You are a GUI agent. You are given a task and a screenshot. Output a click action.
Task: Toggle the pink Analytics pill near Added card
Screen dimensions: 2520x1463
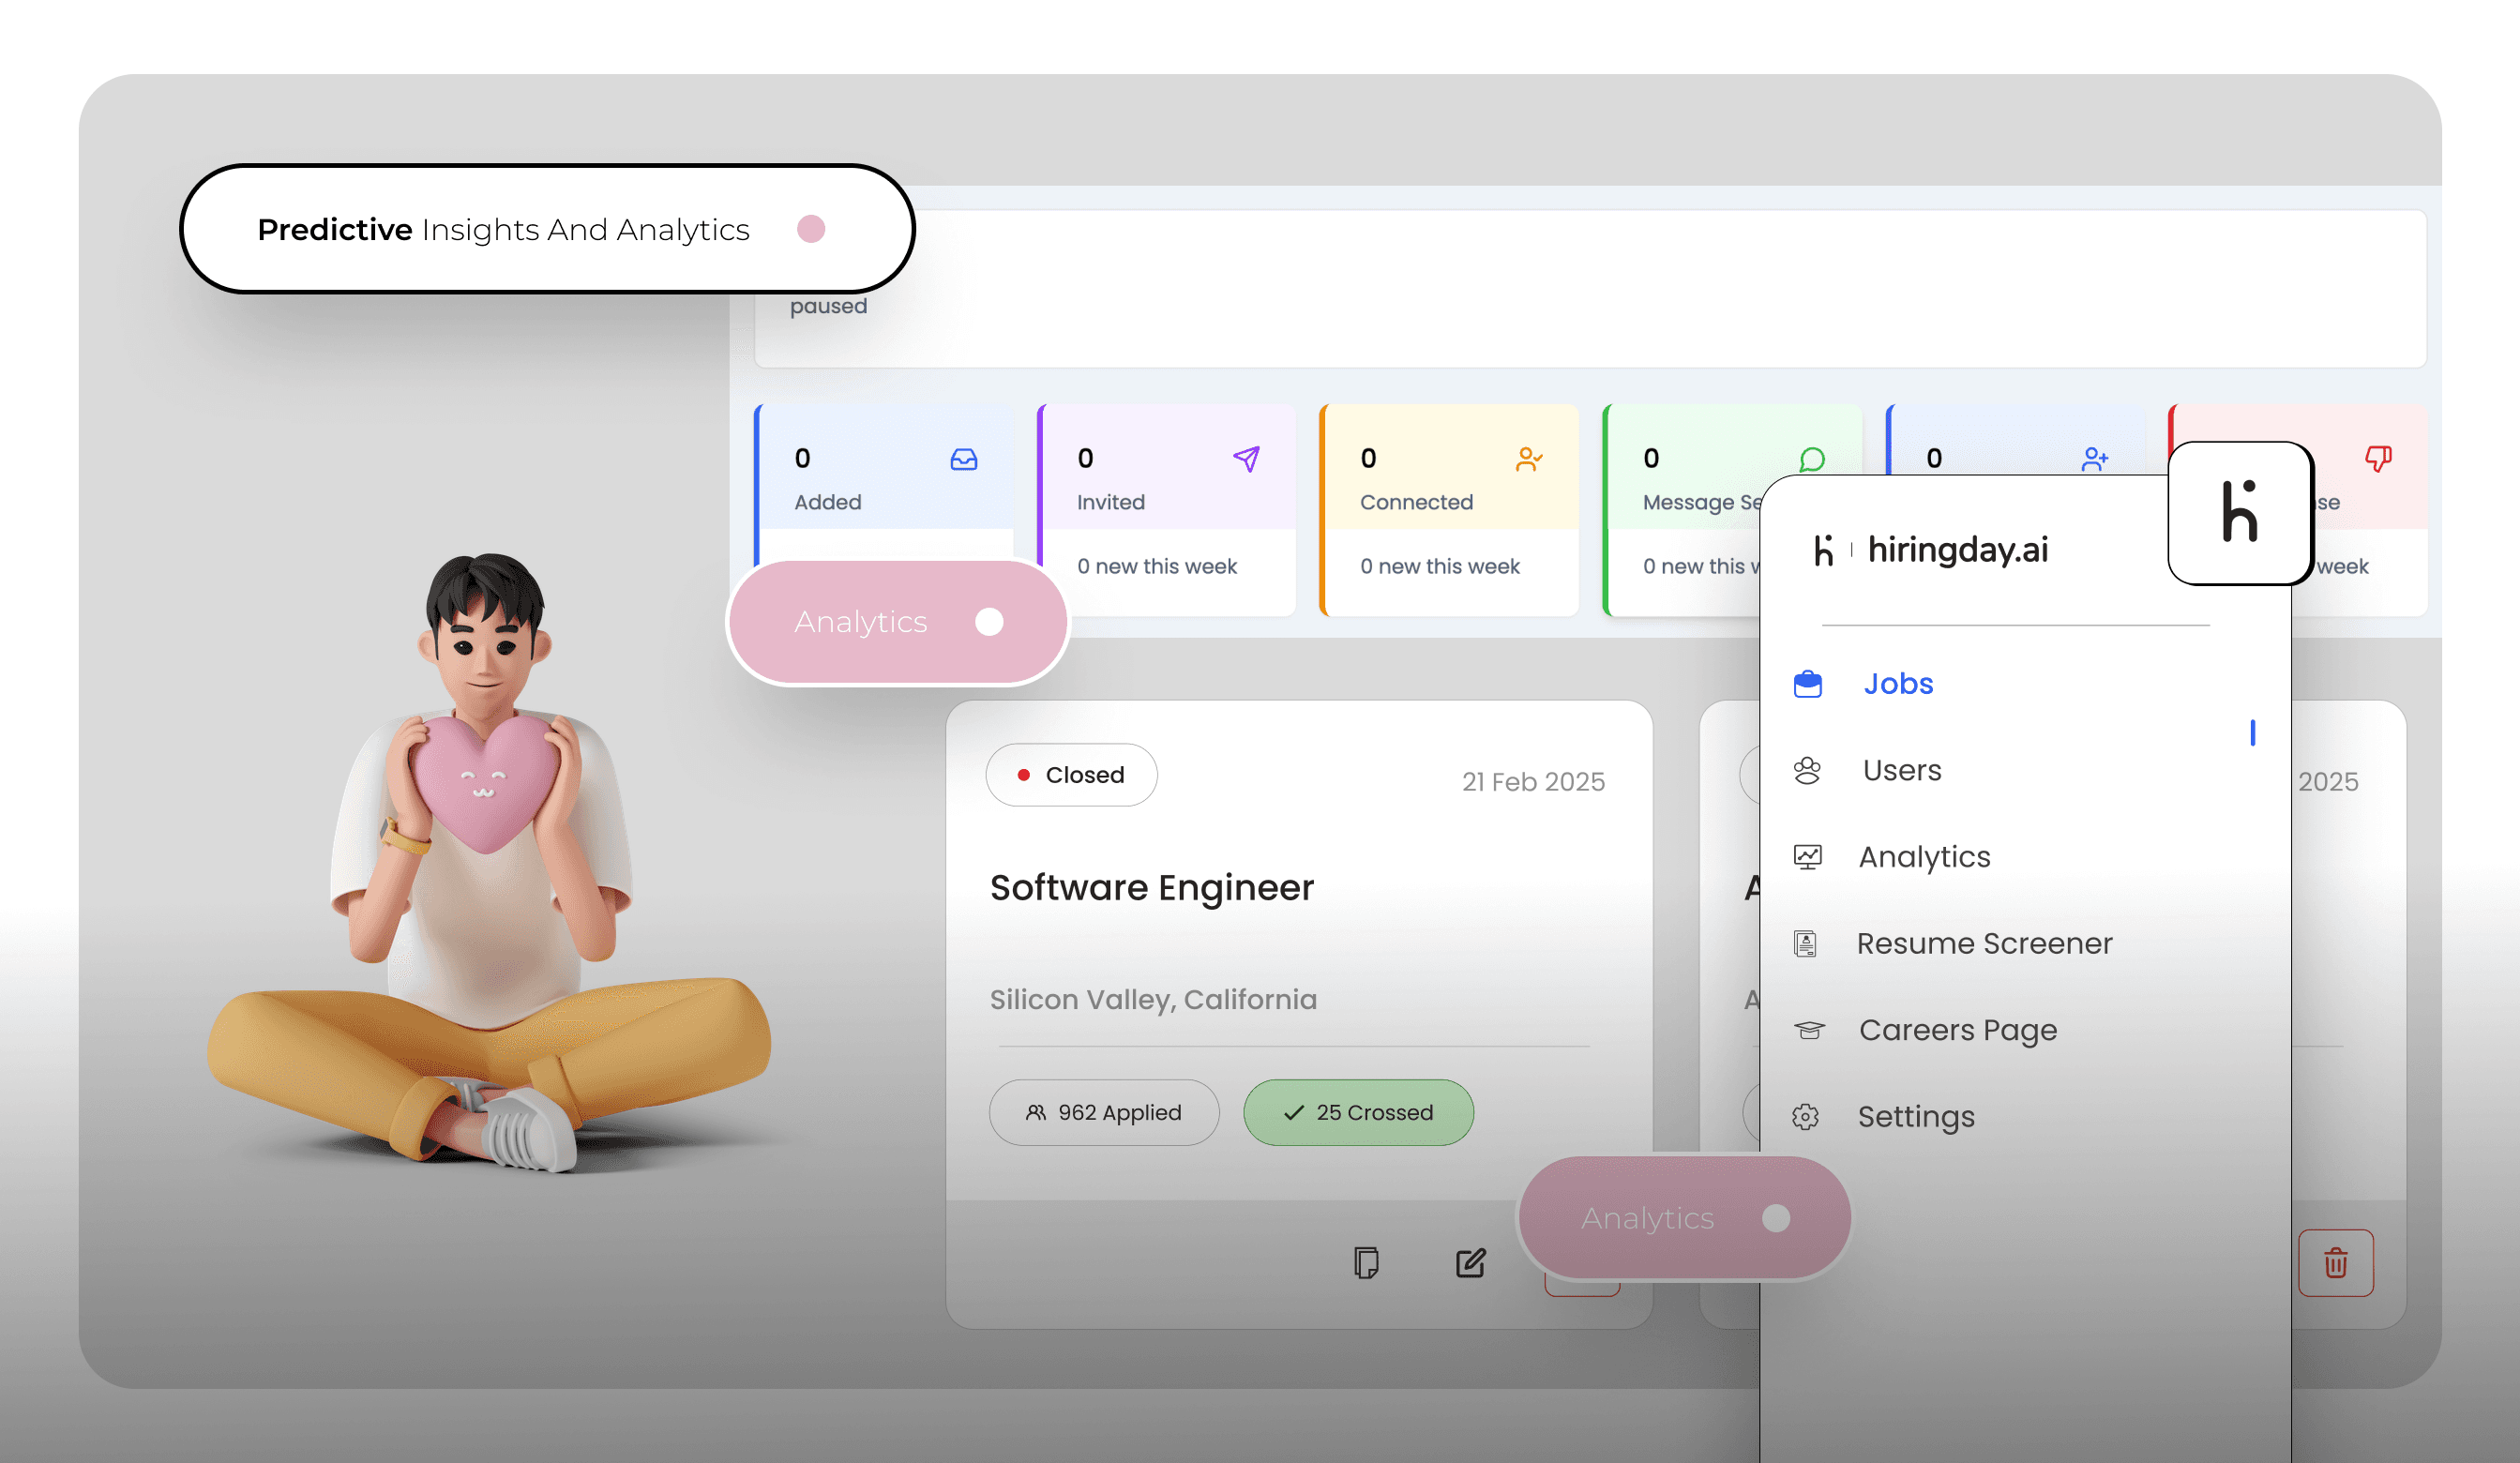point(988,622)
